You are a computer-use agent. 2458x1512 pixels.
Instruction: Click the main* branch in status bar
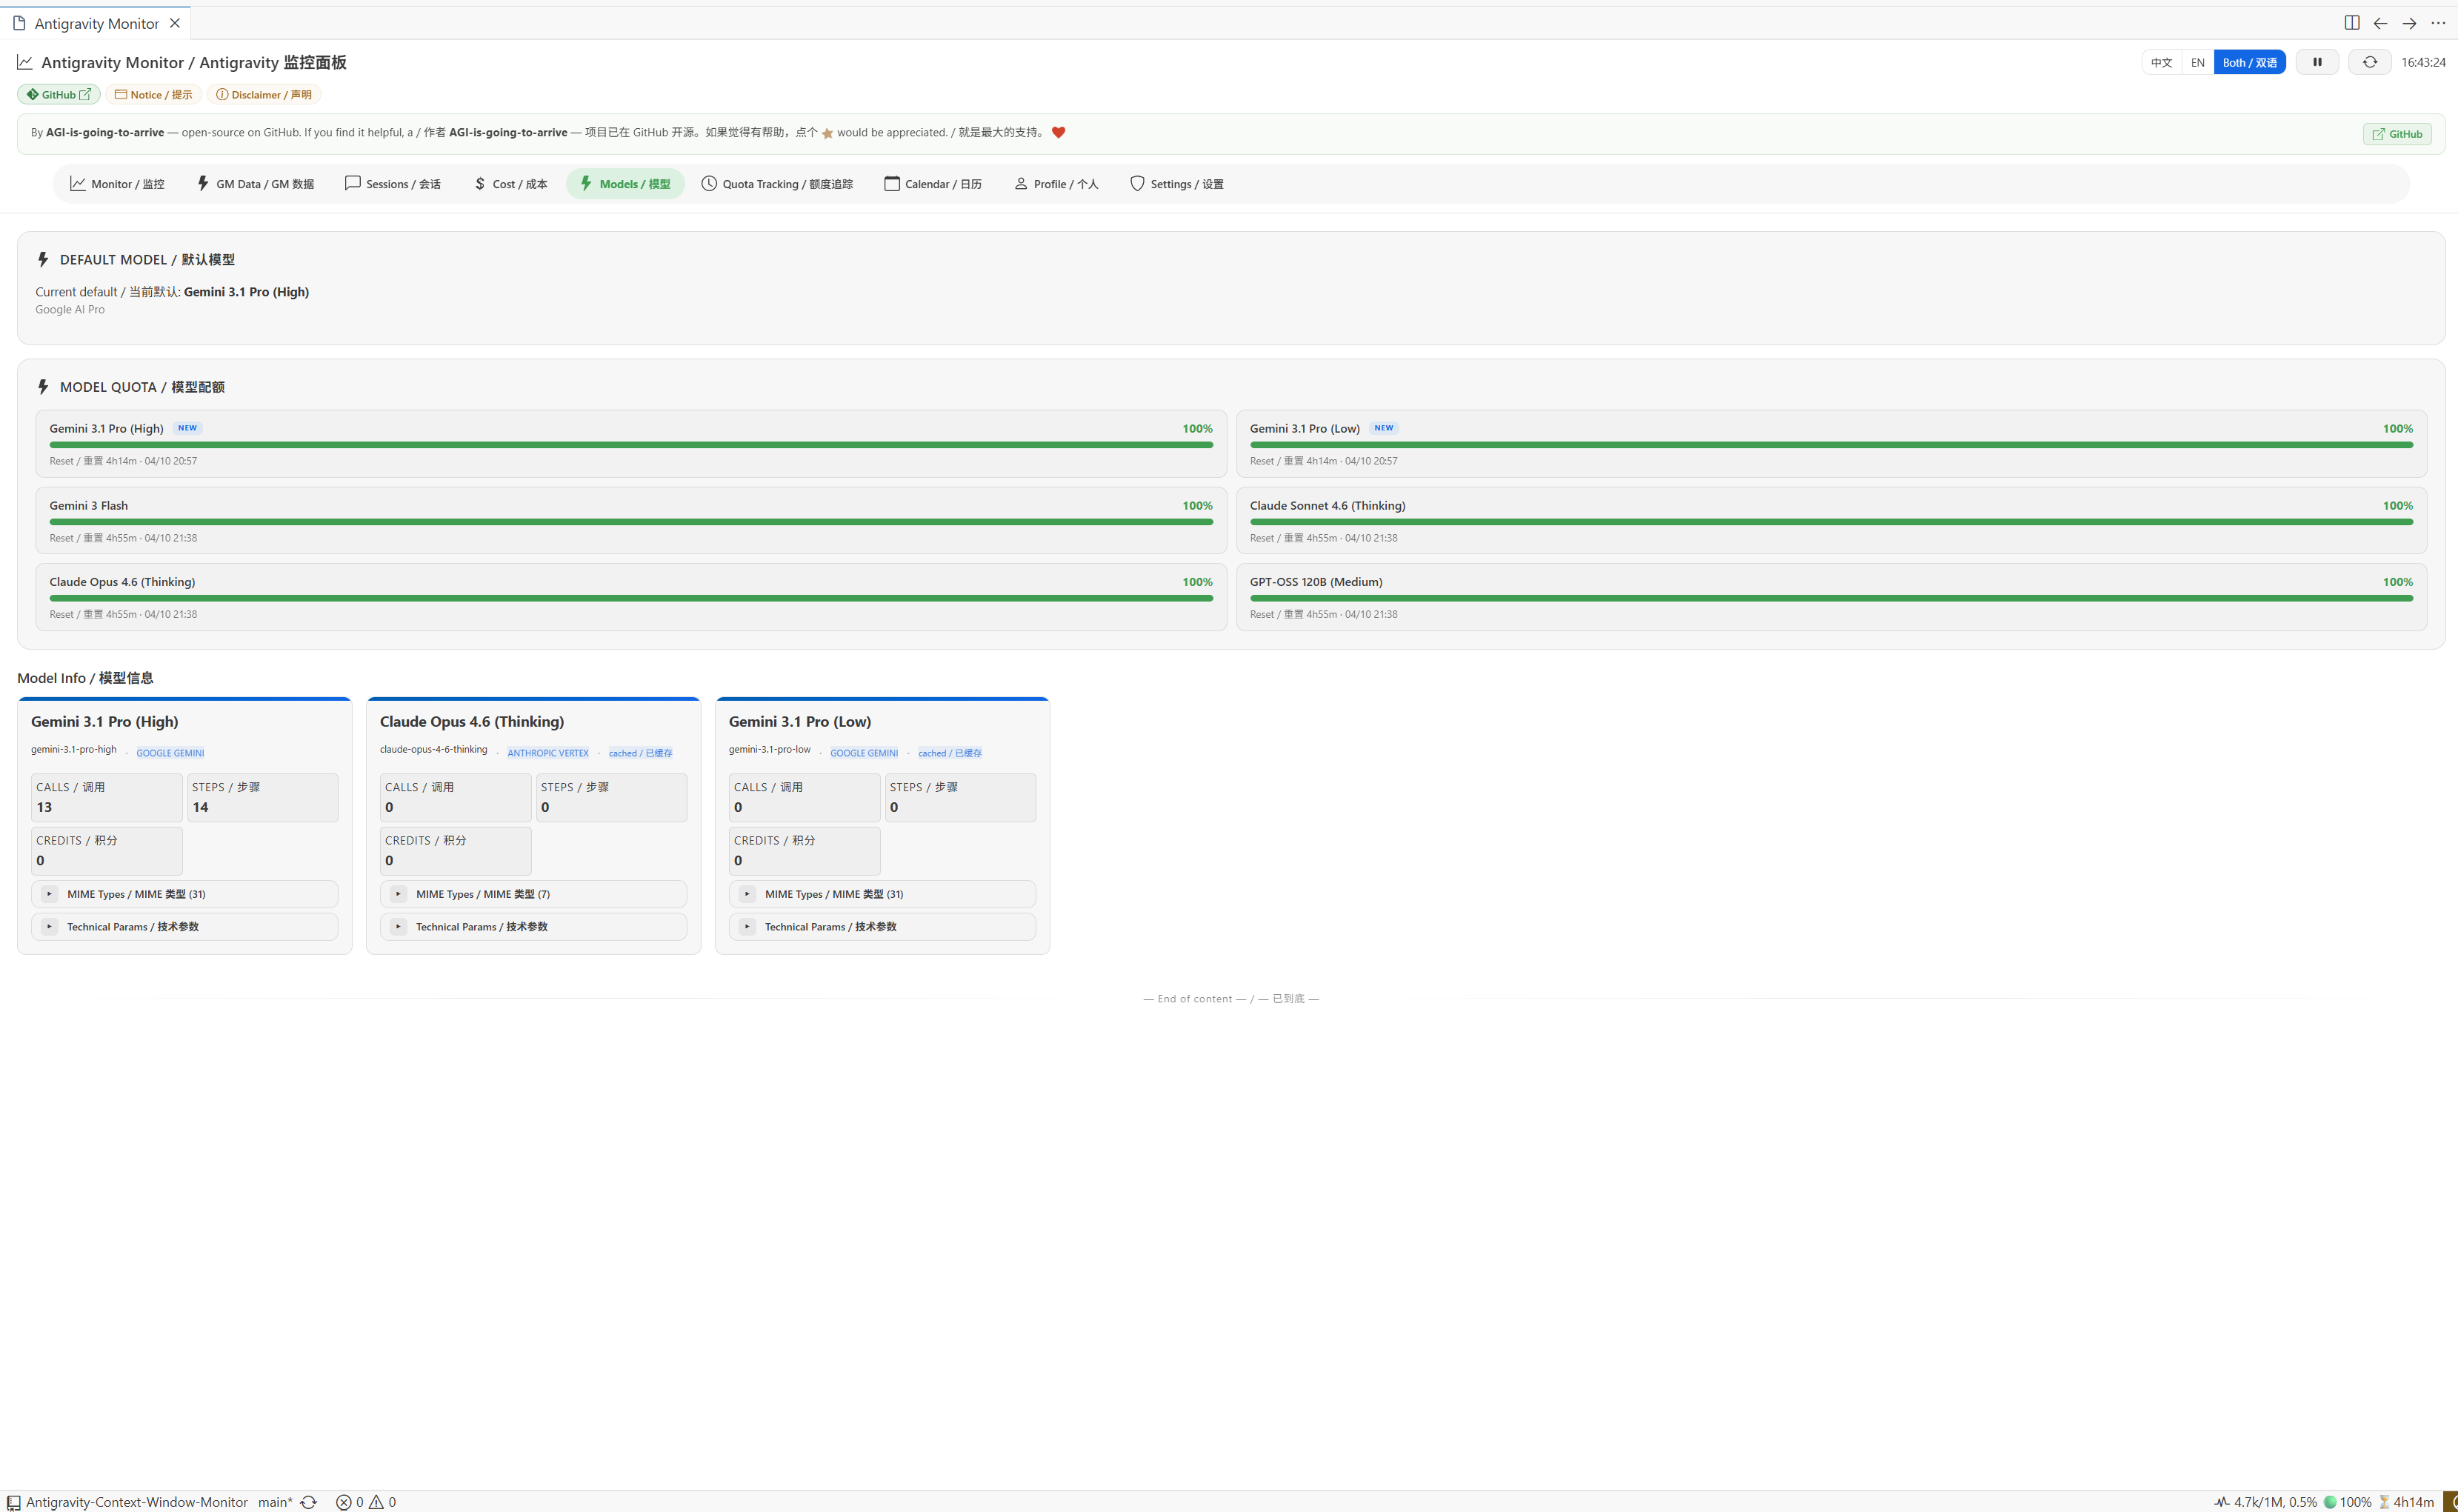pyautogui.click(x=275, y=1502)
